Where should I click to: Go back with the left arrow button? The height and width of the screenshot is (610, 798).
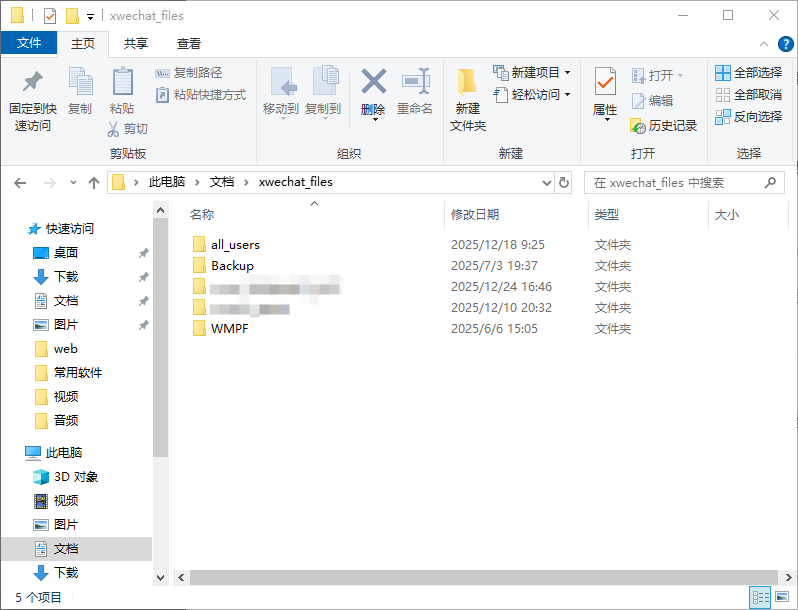[x=20, y=183]
